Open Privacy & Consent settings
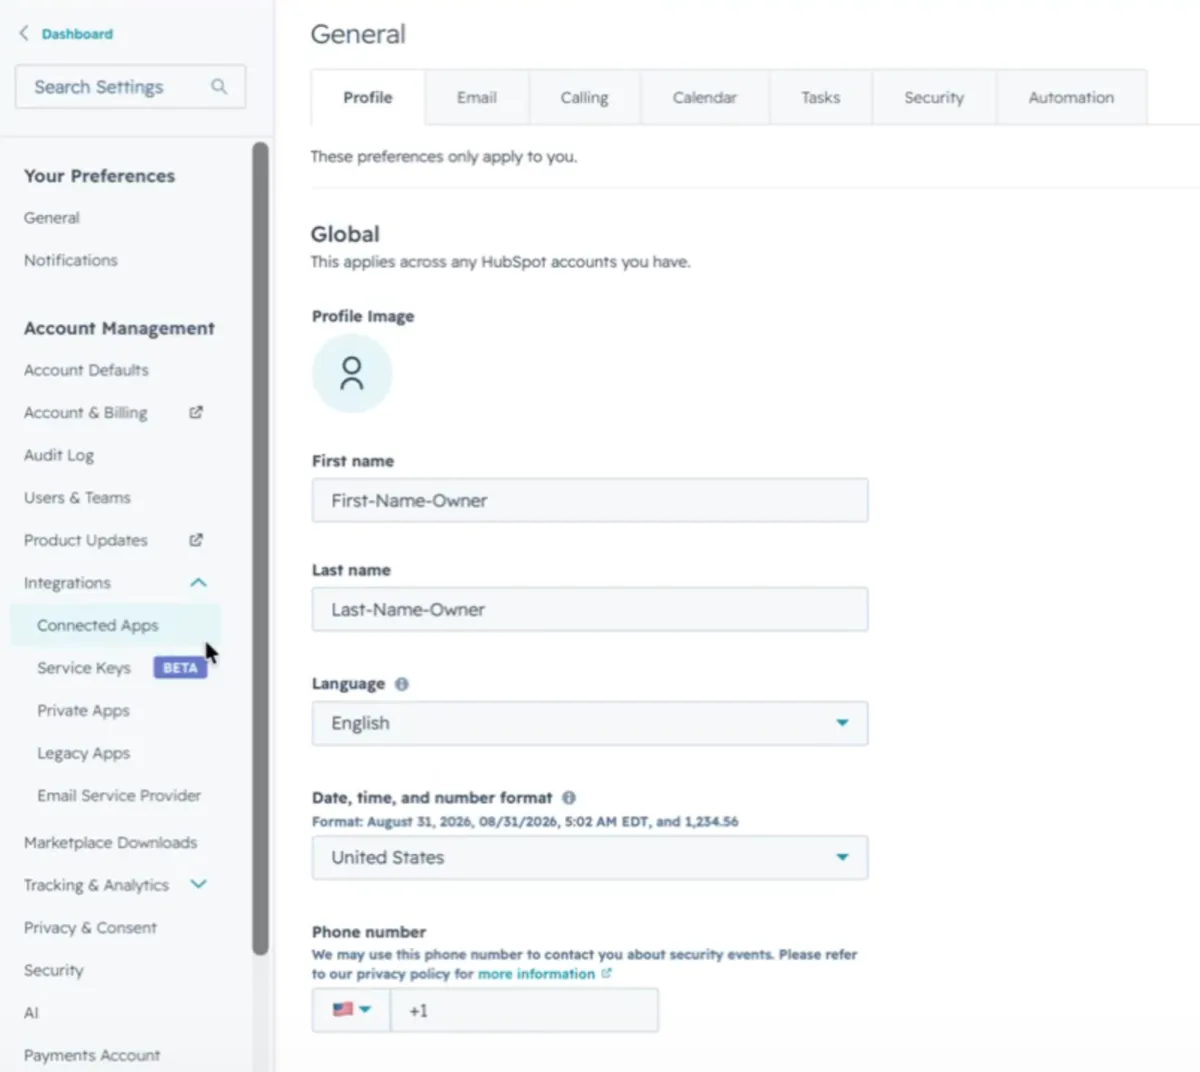This screenshot has width=1200, height=1072. [90, 927]
